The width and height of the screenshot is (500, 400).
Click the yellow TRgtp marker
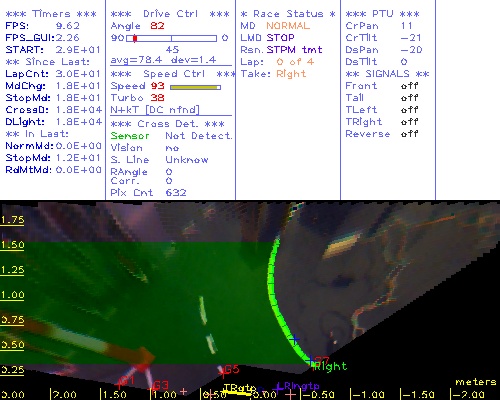pyautogui.click(x=239, y=388)
